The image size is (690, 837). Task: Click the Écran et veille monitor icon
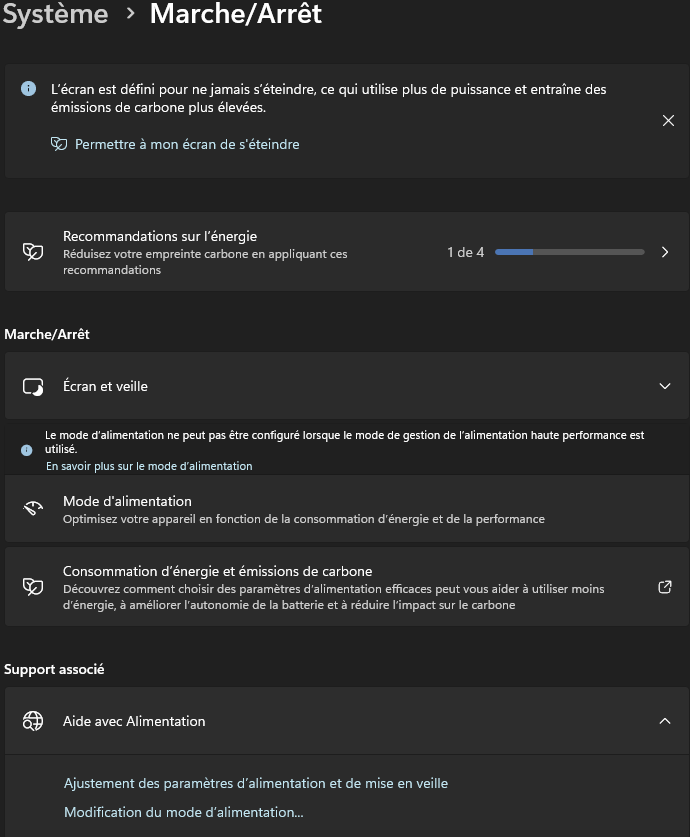point(33,386)
